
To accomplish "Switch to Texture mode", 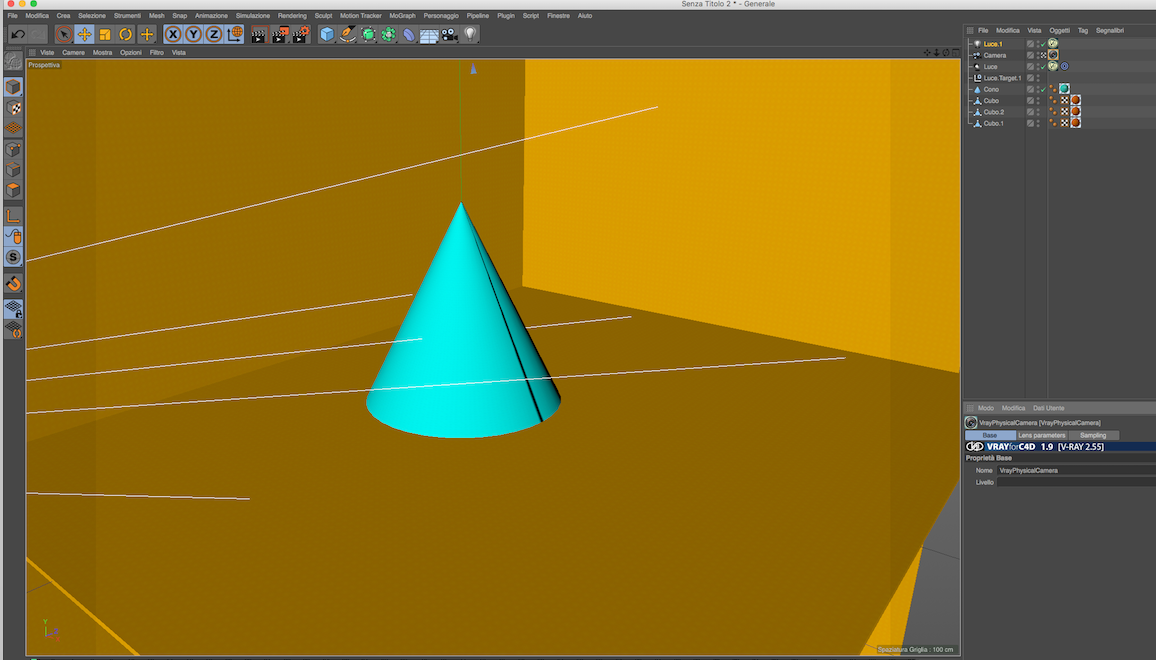I will (13, 108).
